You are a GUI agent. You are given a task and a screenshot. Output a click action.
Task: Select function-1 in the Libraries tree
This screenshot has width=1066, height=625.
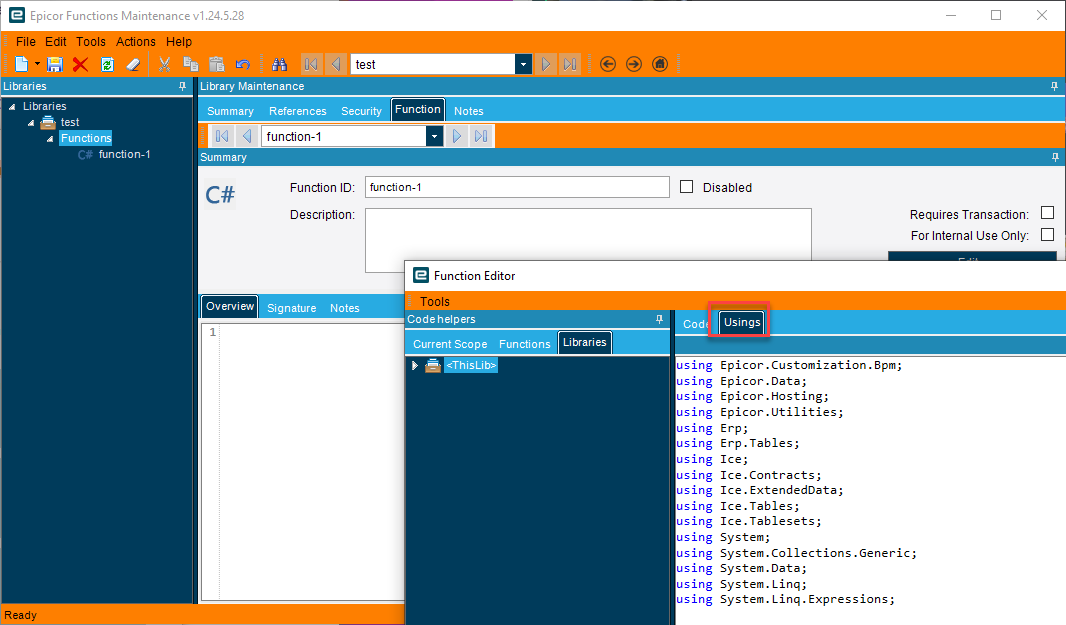tap(124, 154)
